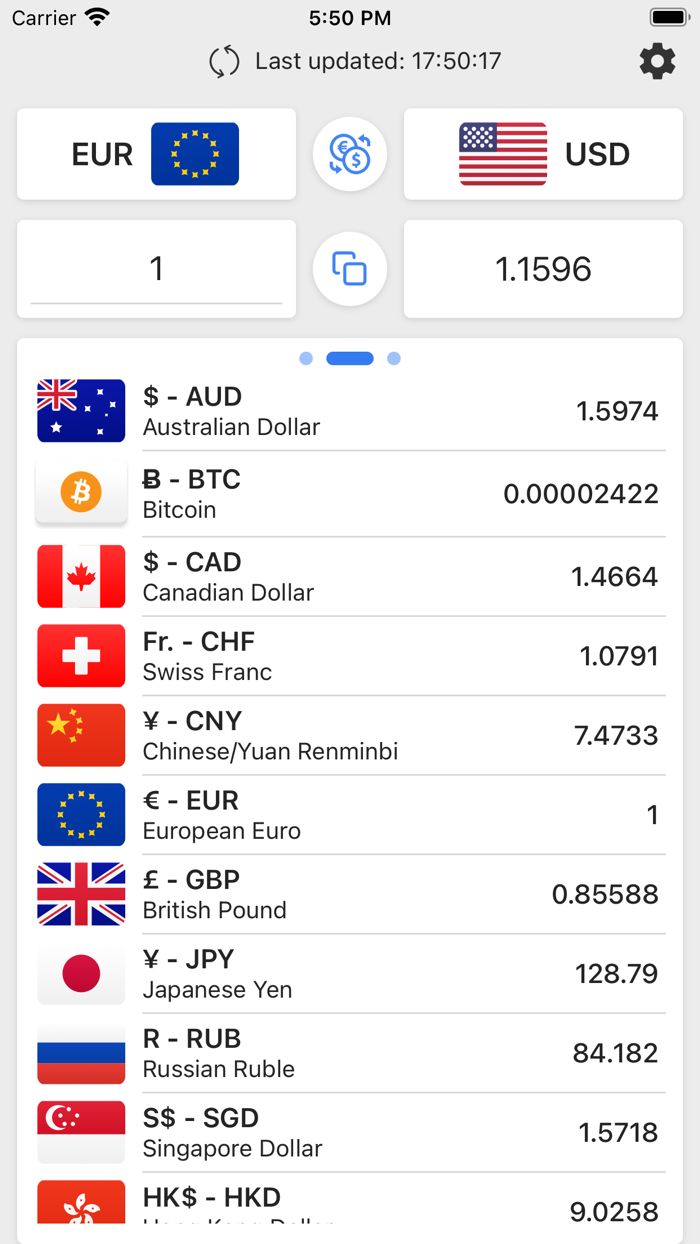This screenshot has height=1244, width=700.
Task: Switch to the third page dot
Action: click(x=395, y=358)
